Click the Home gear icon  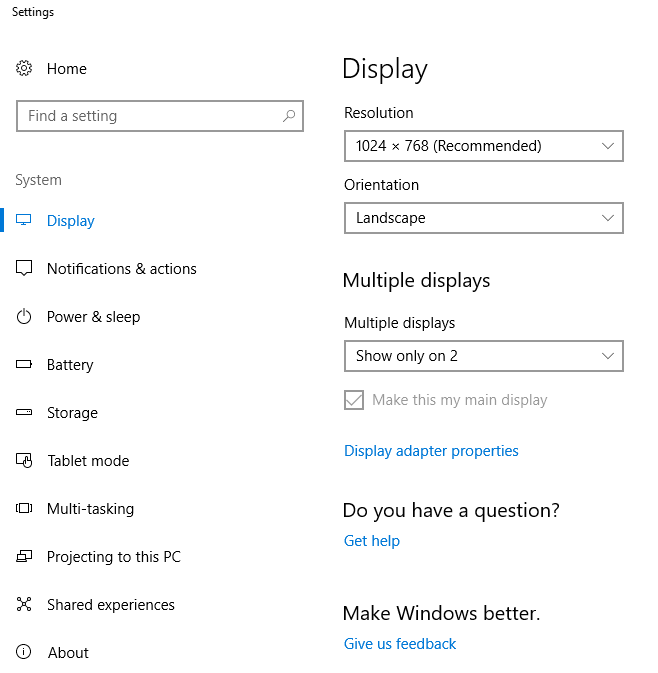coord(24,68)
